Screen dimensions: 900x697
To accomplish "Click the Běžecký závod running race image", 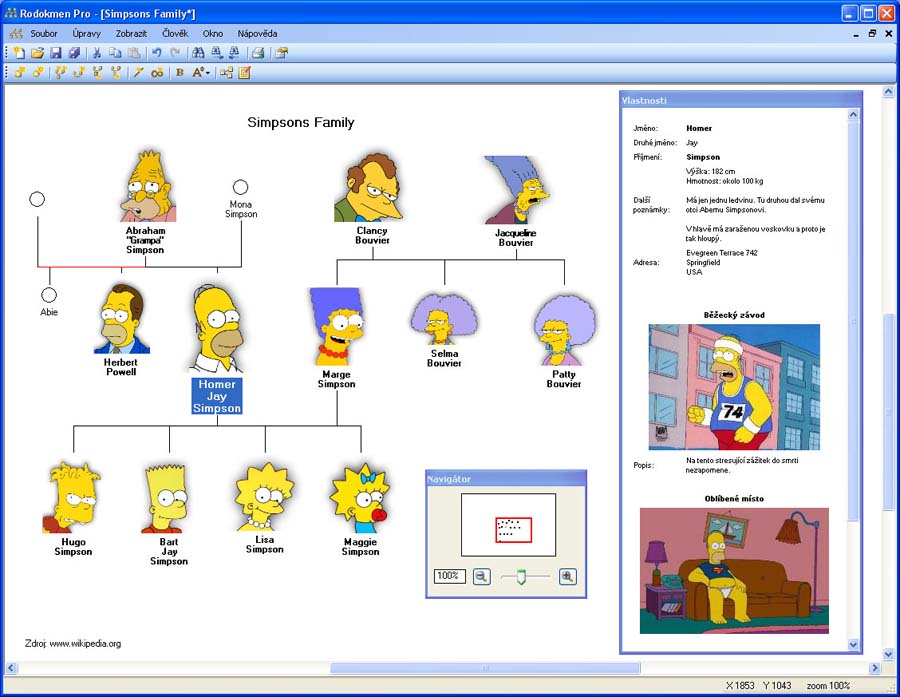I will click(x=734, y=387).
